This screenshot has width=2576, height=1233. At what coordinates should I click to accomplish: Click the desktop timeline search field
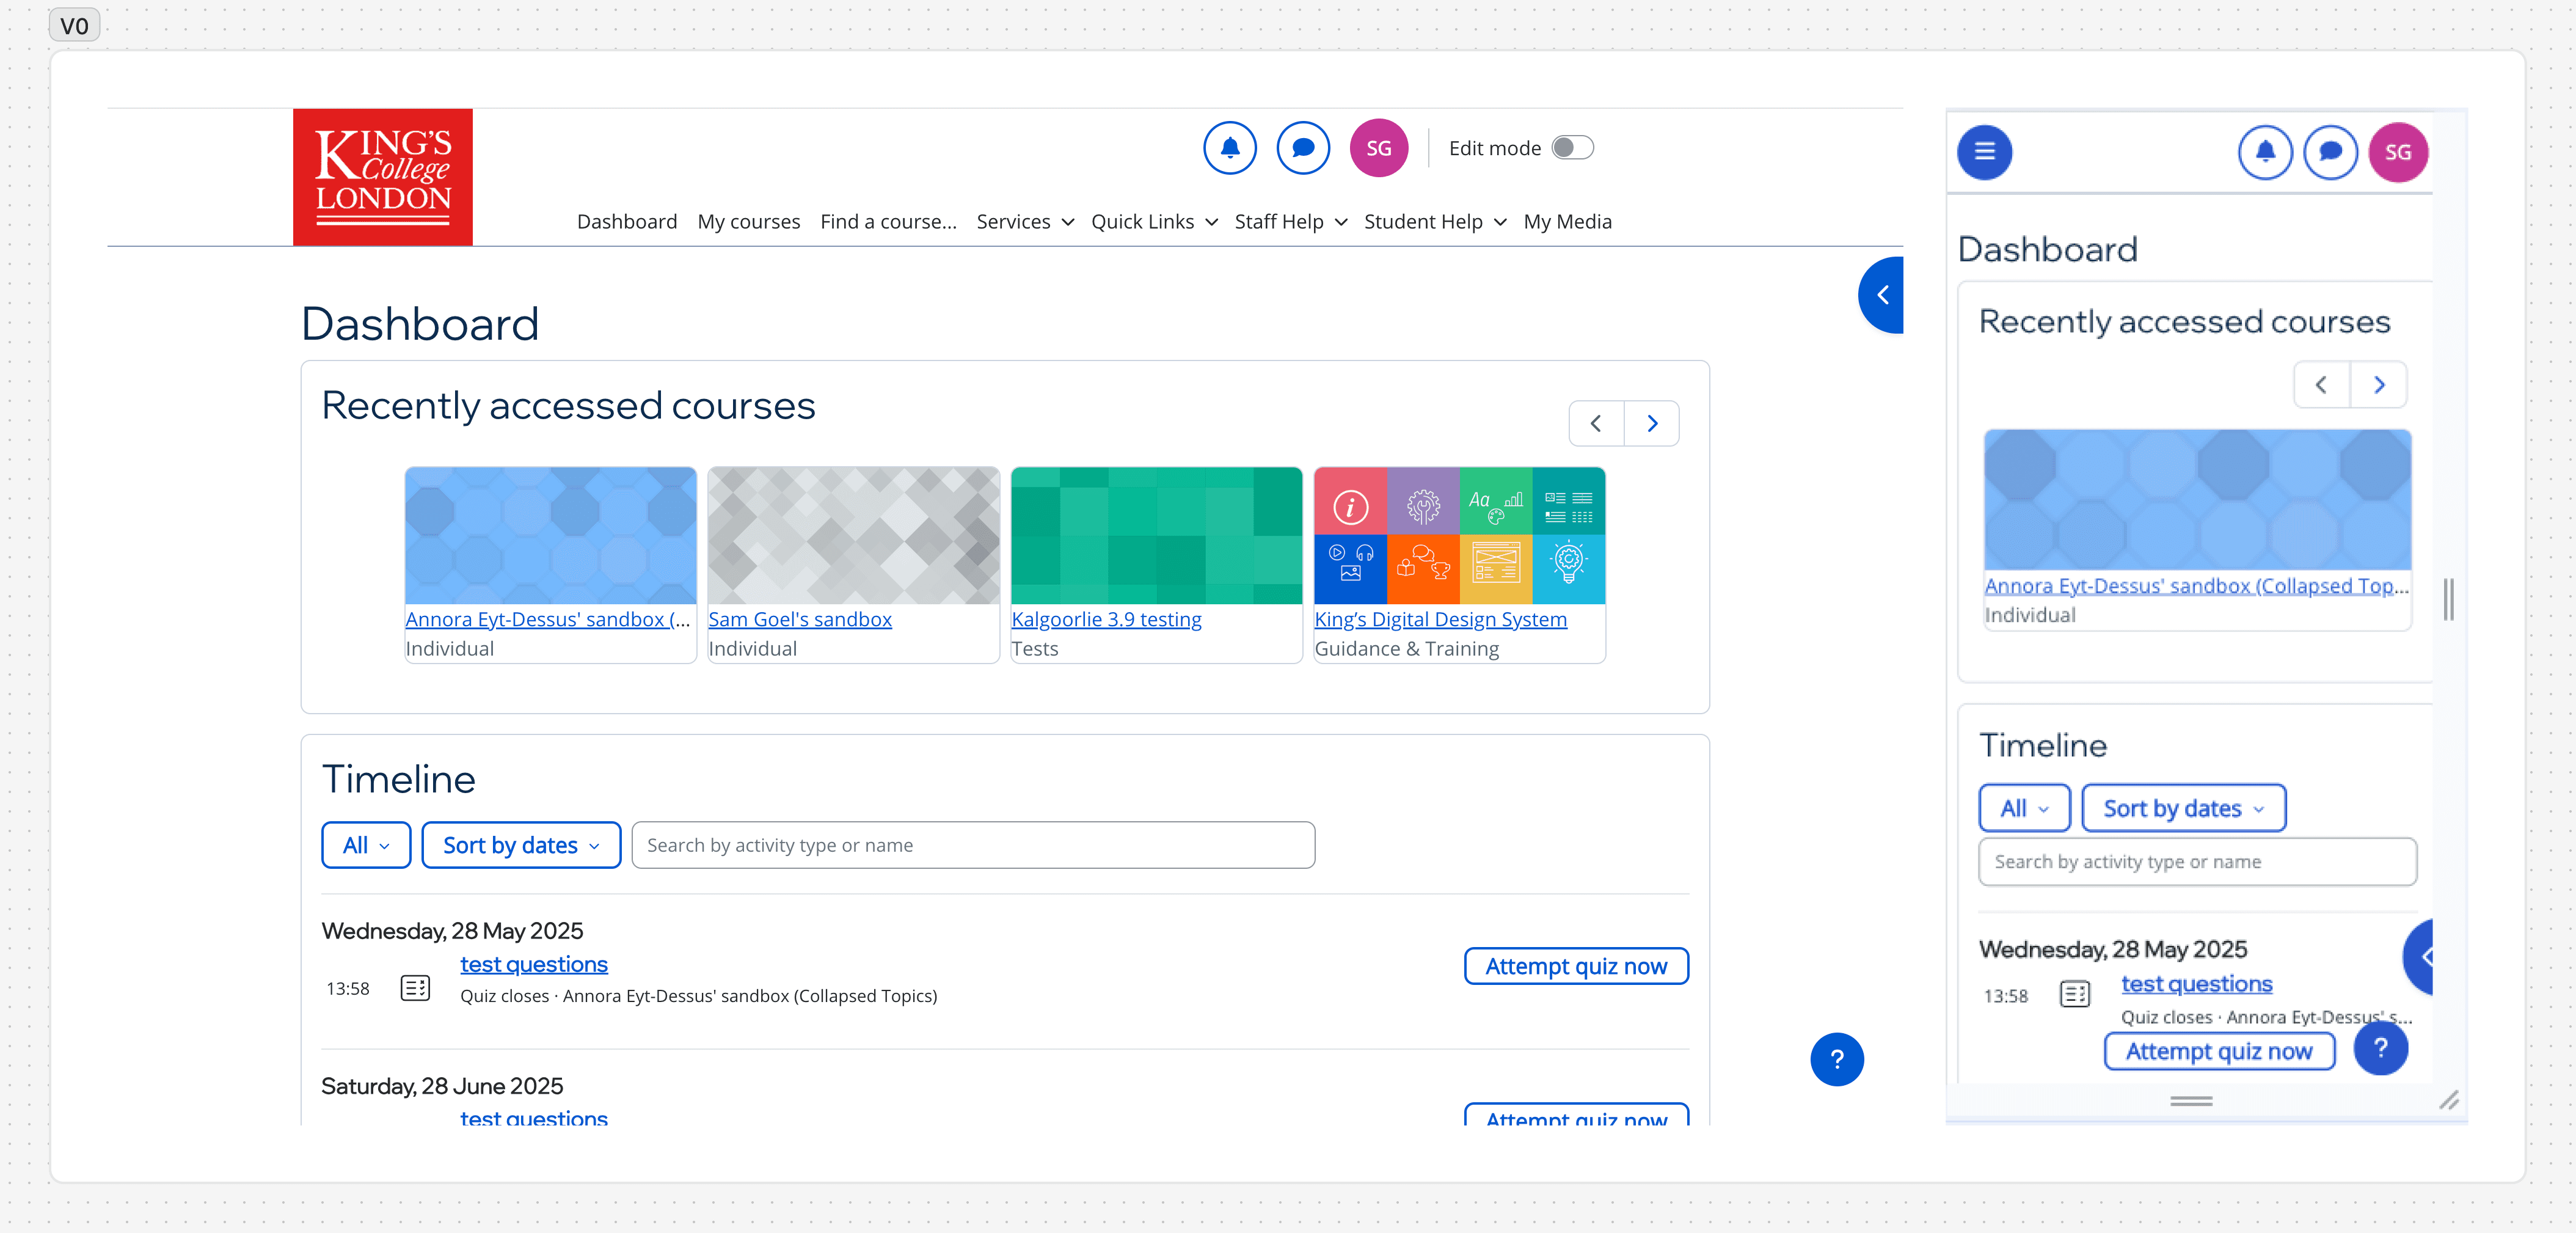tap(973, 845)
